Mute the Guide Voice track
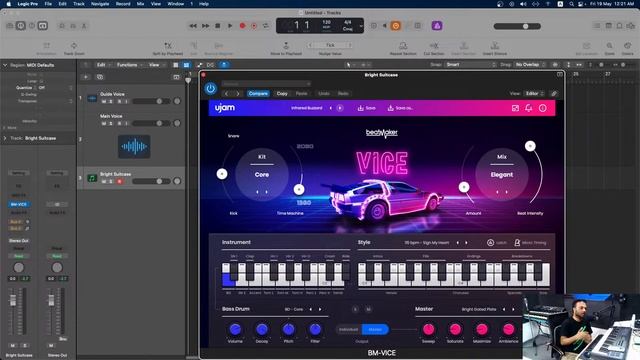Screen dimensions: 640x360 click(104, 101)
